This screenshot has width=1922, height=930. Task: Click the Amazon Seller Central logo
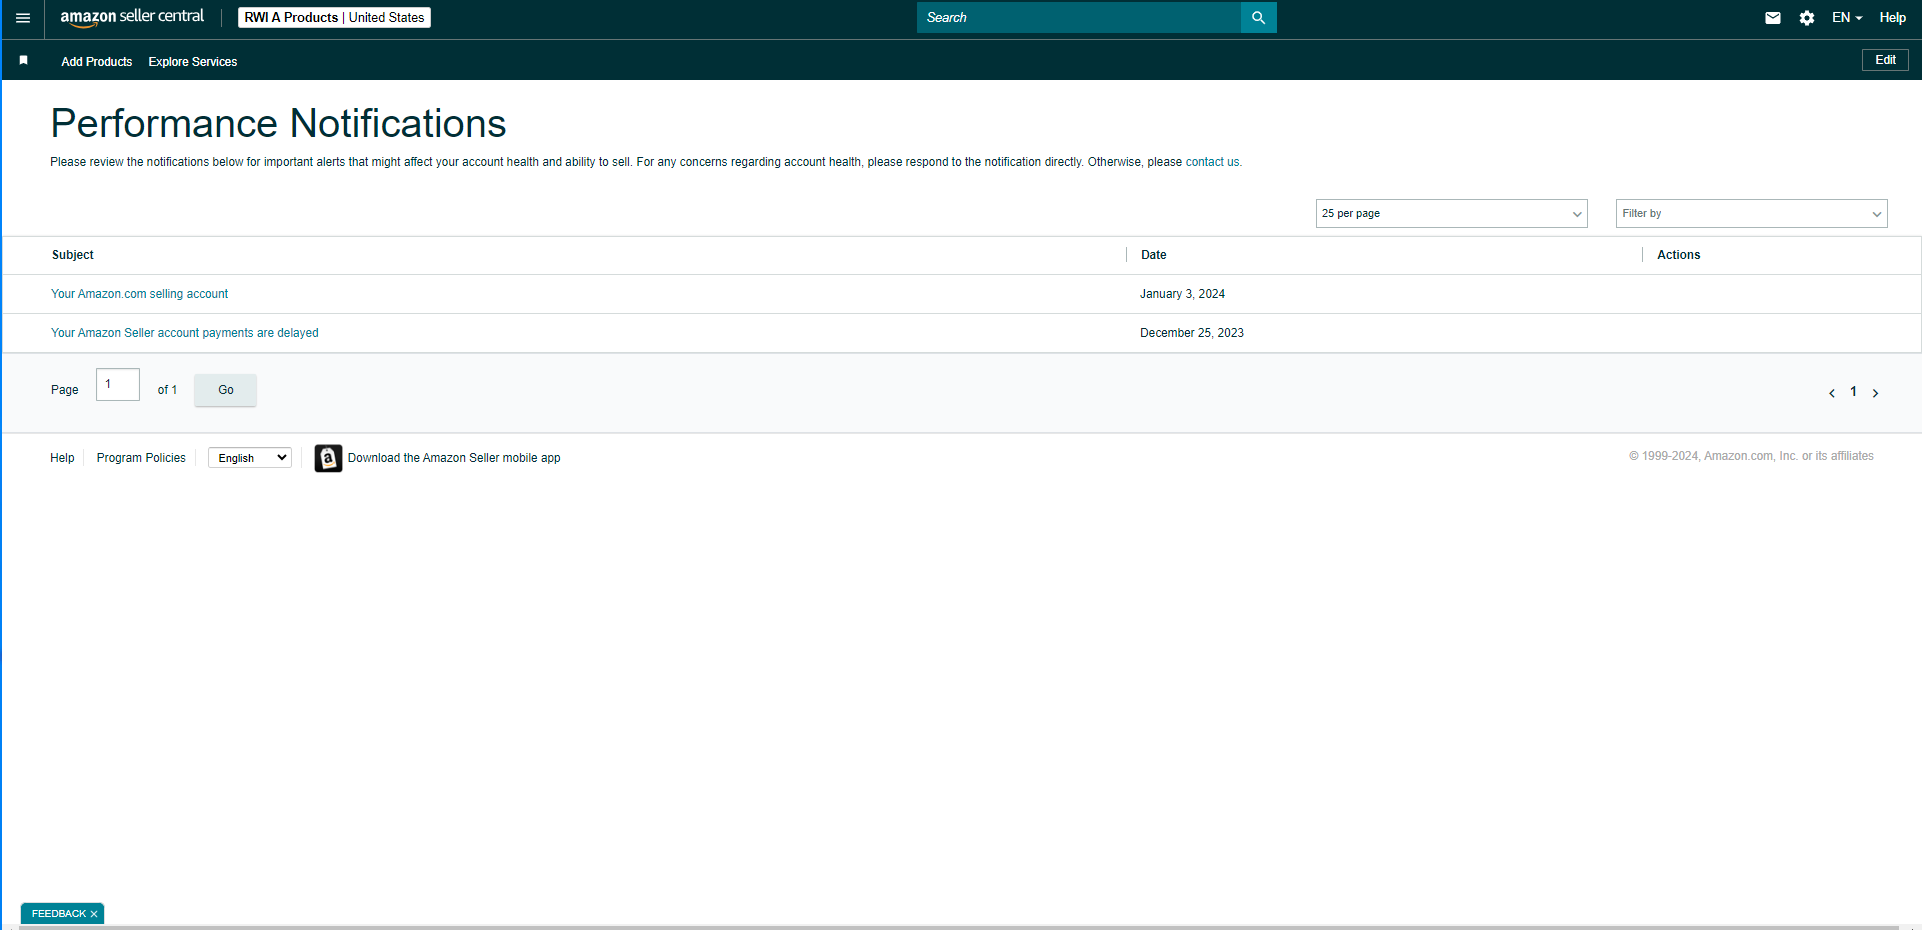tap(132, 17)
